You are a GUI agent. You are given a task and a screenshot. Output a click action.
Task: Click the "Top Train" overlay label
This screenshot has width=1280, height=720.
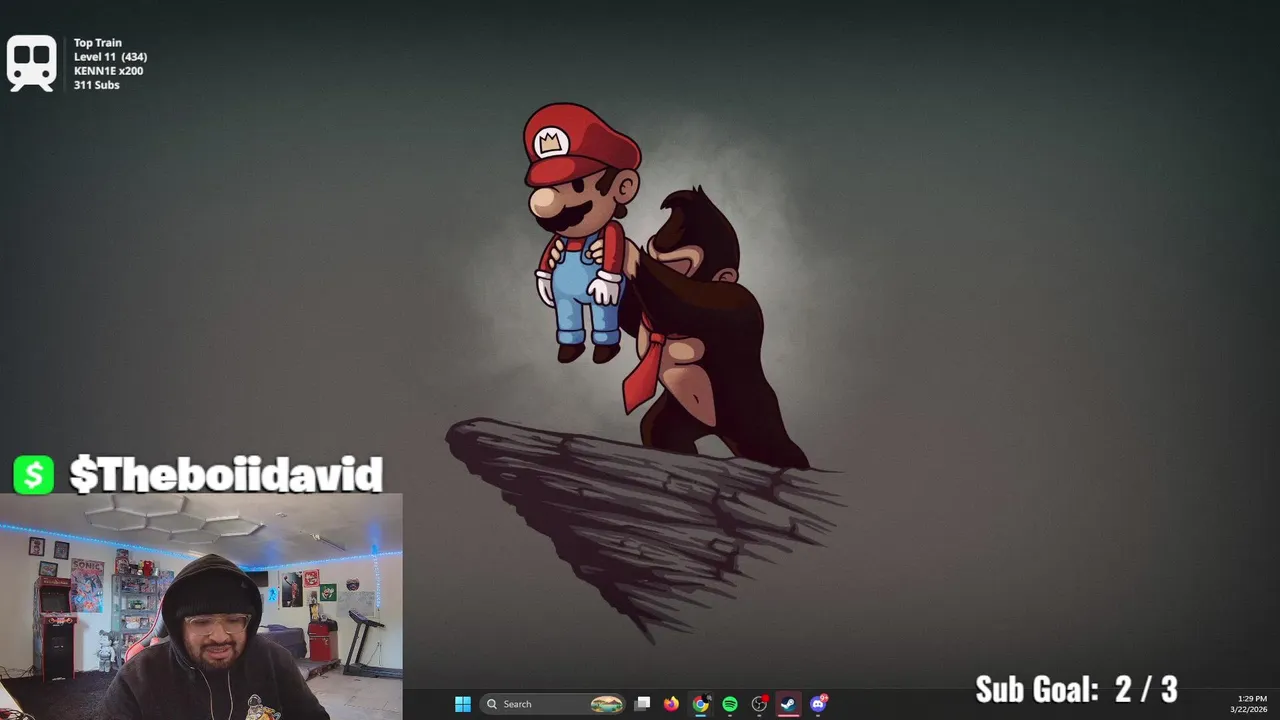(98, 43)
